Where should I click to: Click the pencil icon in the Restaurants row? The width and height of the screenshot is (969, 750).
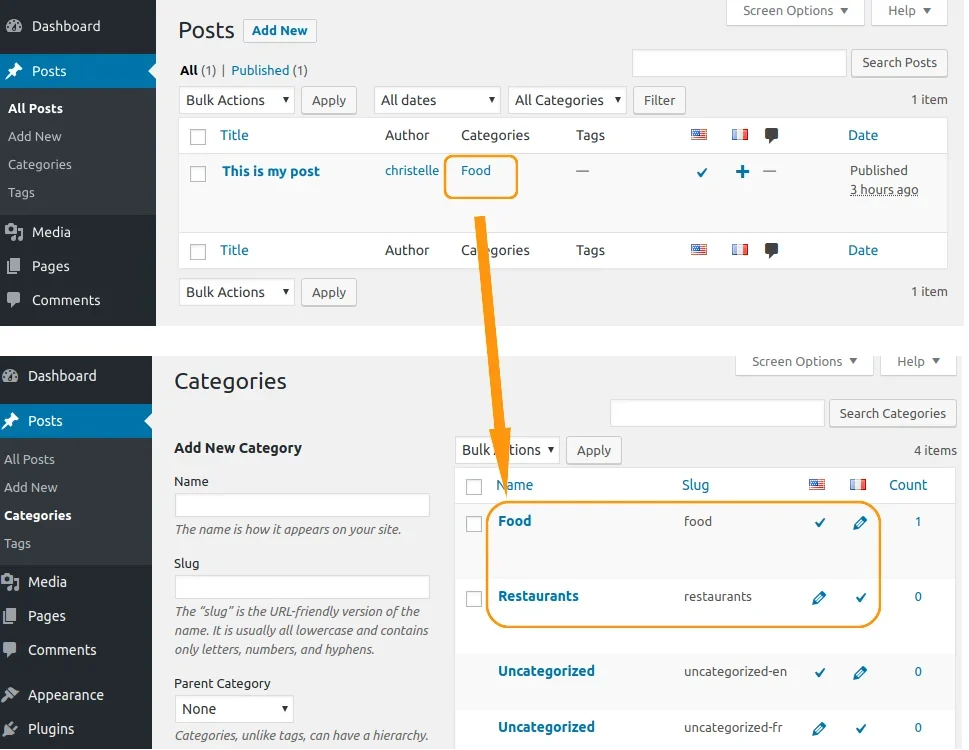pyautogui.click(x=819, y=598)
